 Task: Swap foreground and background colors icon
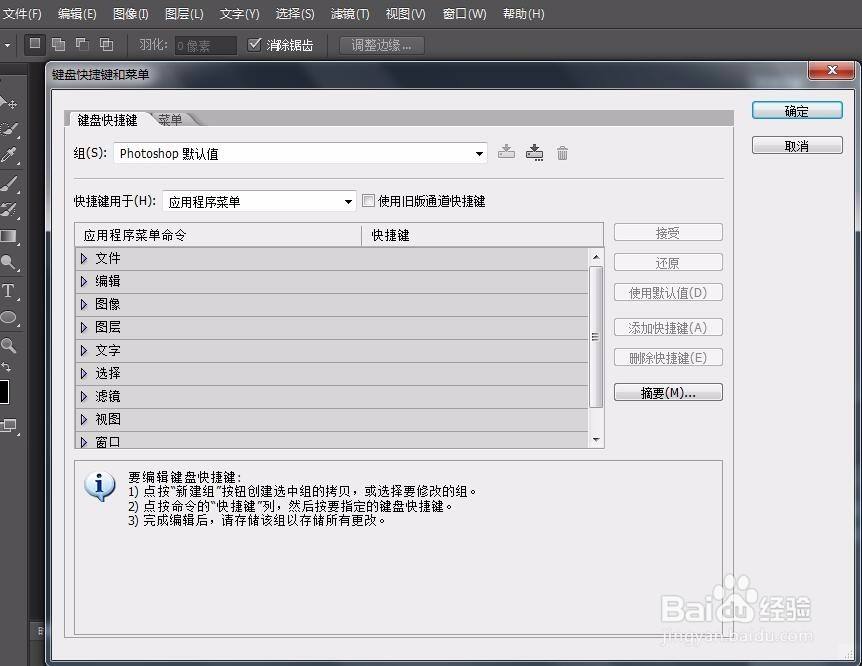pyautogui.click(x=6, y=366)
